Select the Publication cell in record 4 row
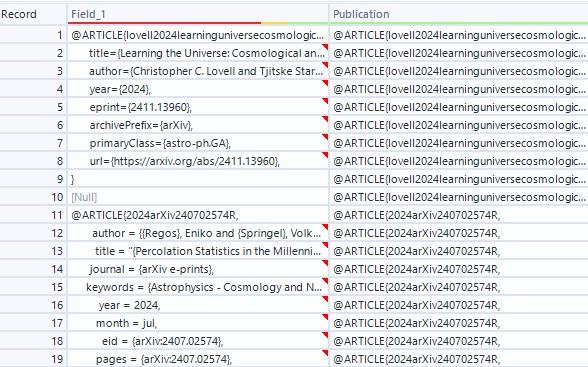Screen dimensions: 588x367 click(x=459, y=89)
